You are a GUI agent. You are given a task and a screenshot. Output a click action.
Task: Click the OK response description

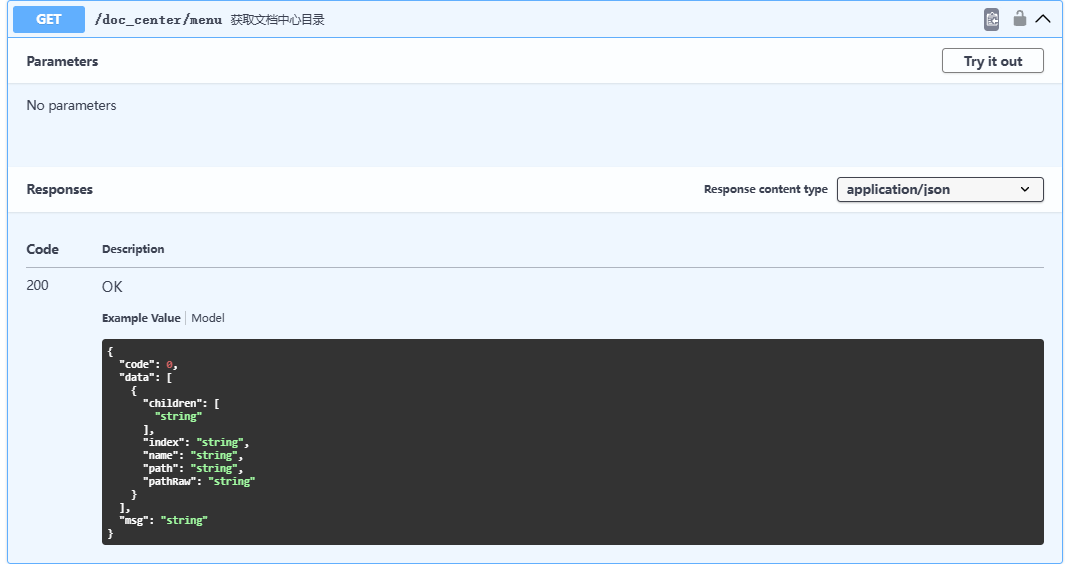(x=112, y=287)
